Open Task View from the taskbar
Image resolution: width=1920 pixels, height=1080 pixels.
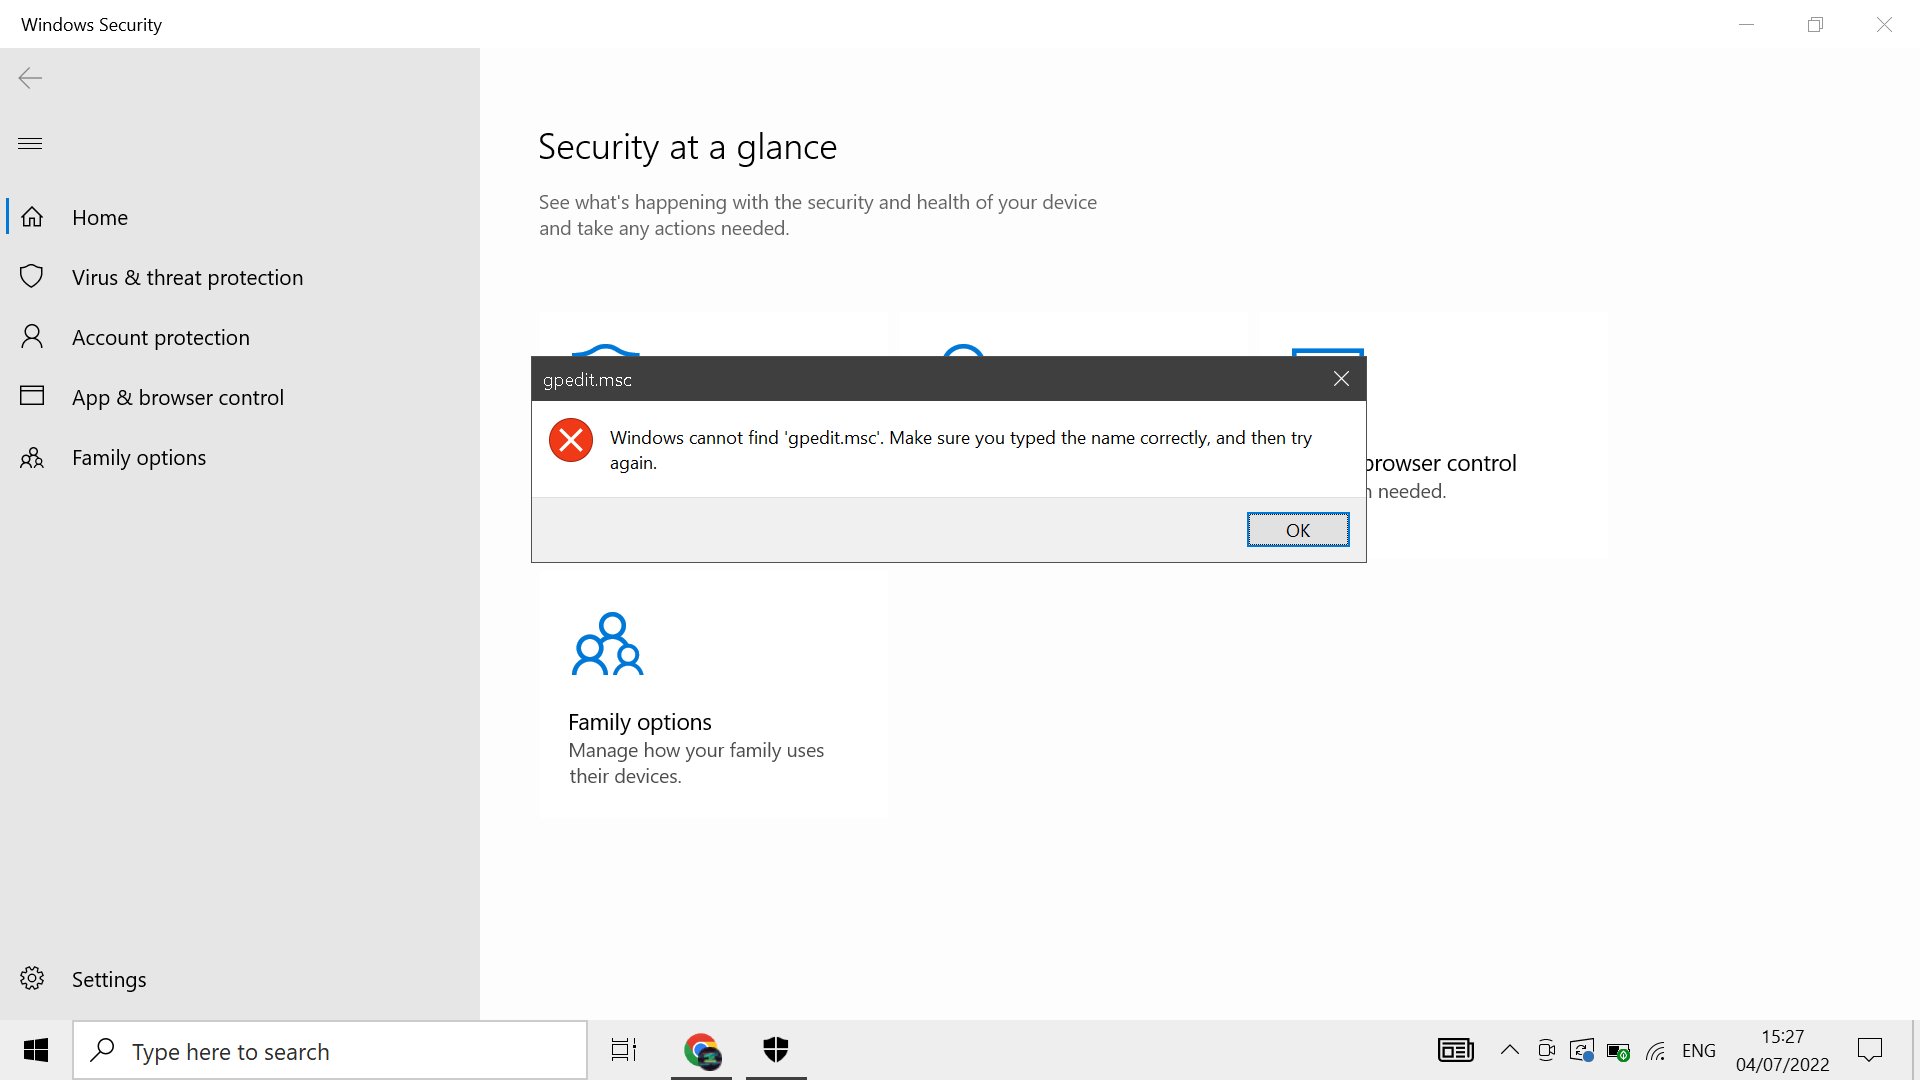[624, 1050]
